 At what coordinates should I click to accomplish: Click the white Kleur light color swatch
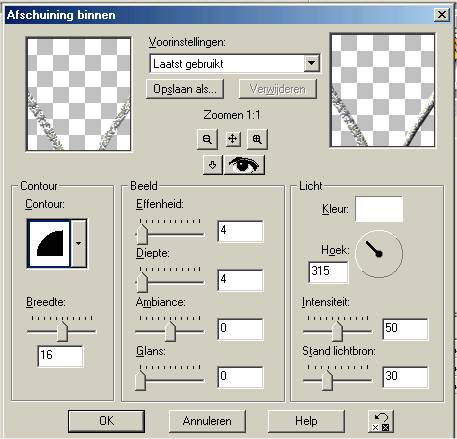tap(379, 209)
